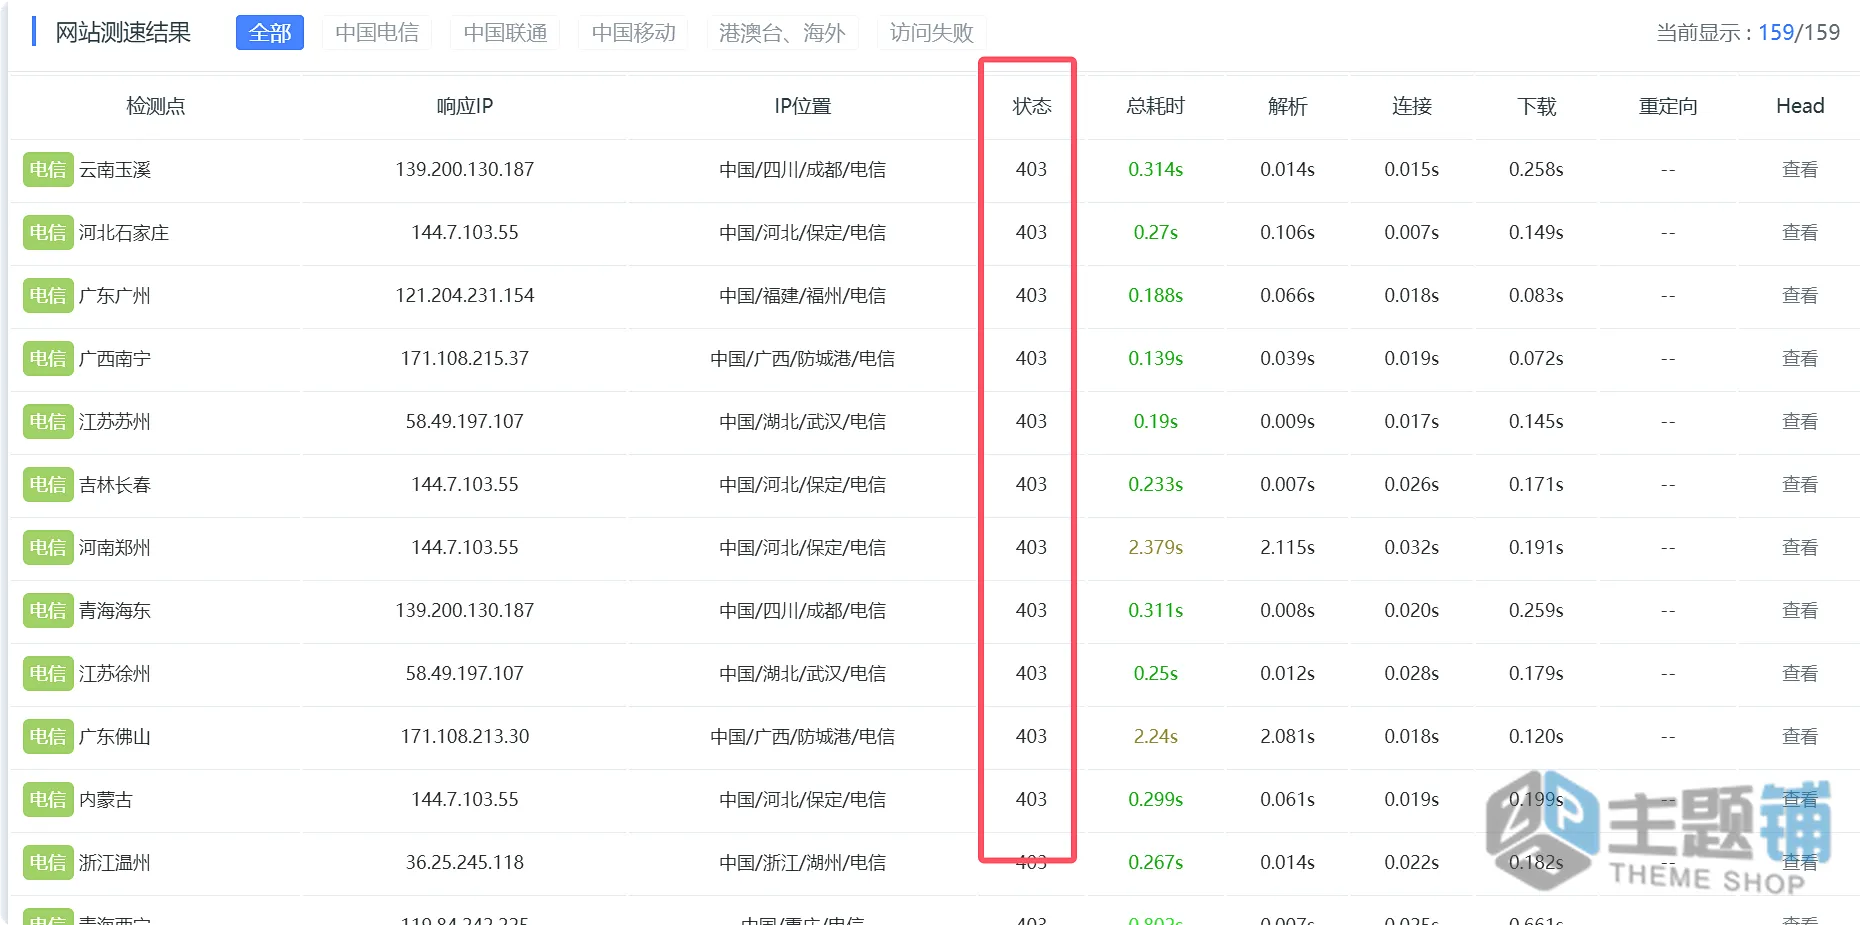
Task: Click 403 status in 云南玉溪 row
Action: click(1032, 170)
